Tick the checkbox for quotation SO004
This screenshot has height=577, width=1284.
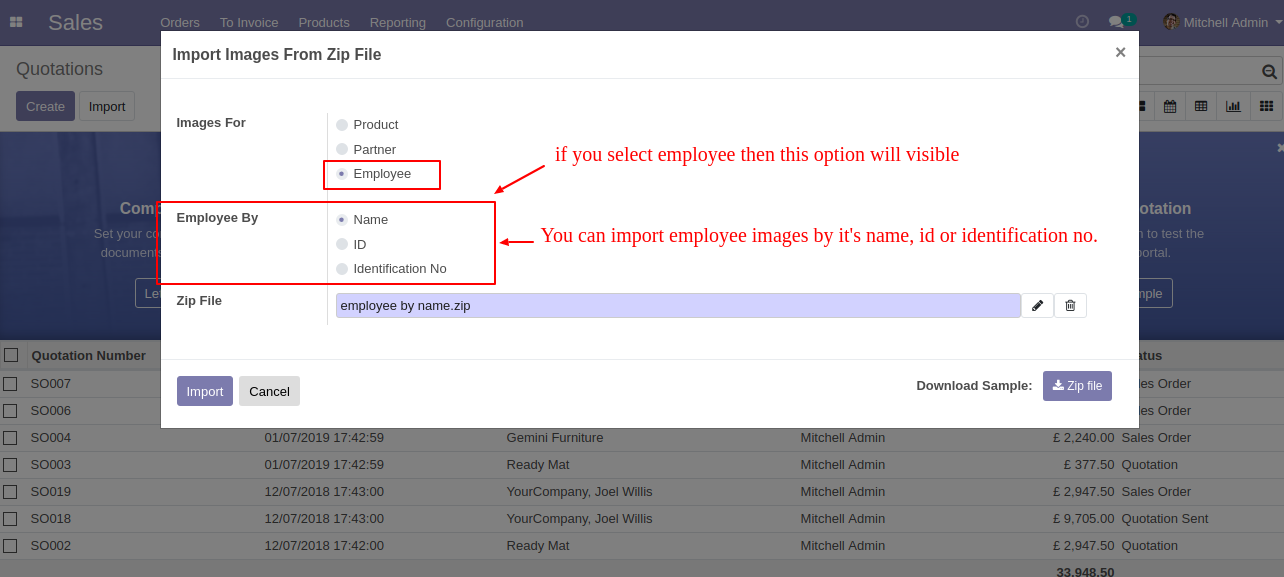pos(10,437)
